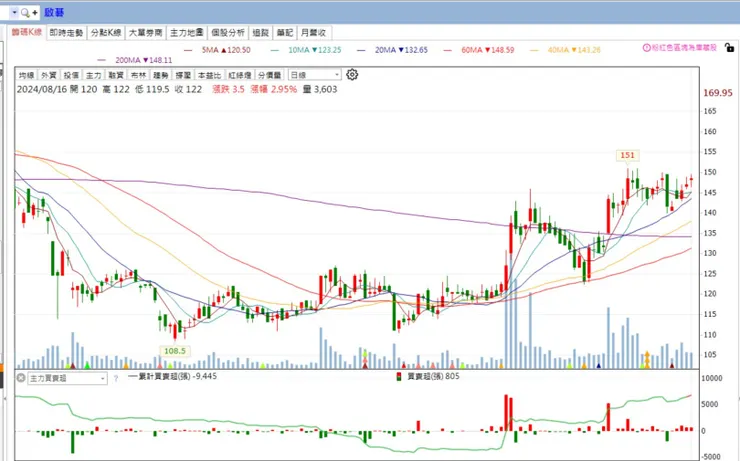Select the 主力地圖 tab
This screenshot has width=740, height=461.
click(x=186, y=33)
